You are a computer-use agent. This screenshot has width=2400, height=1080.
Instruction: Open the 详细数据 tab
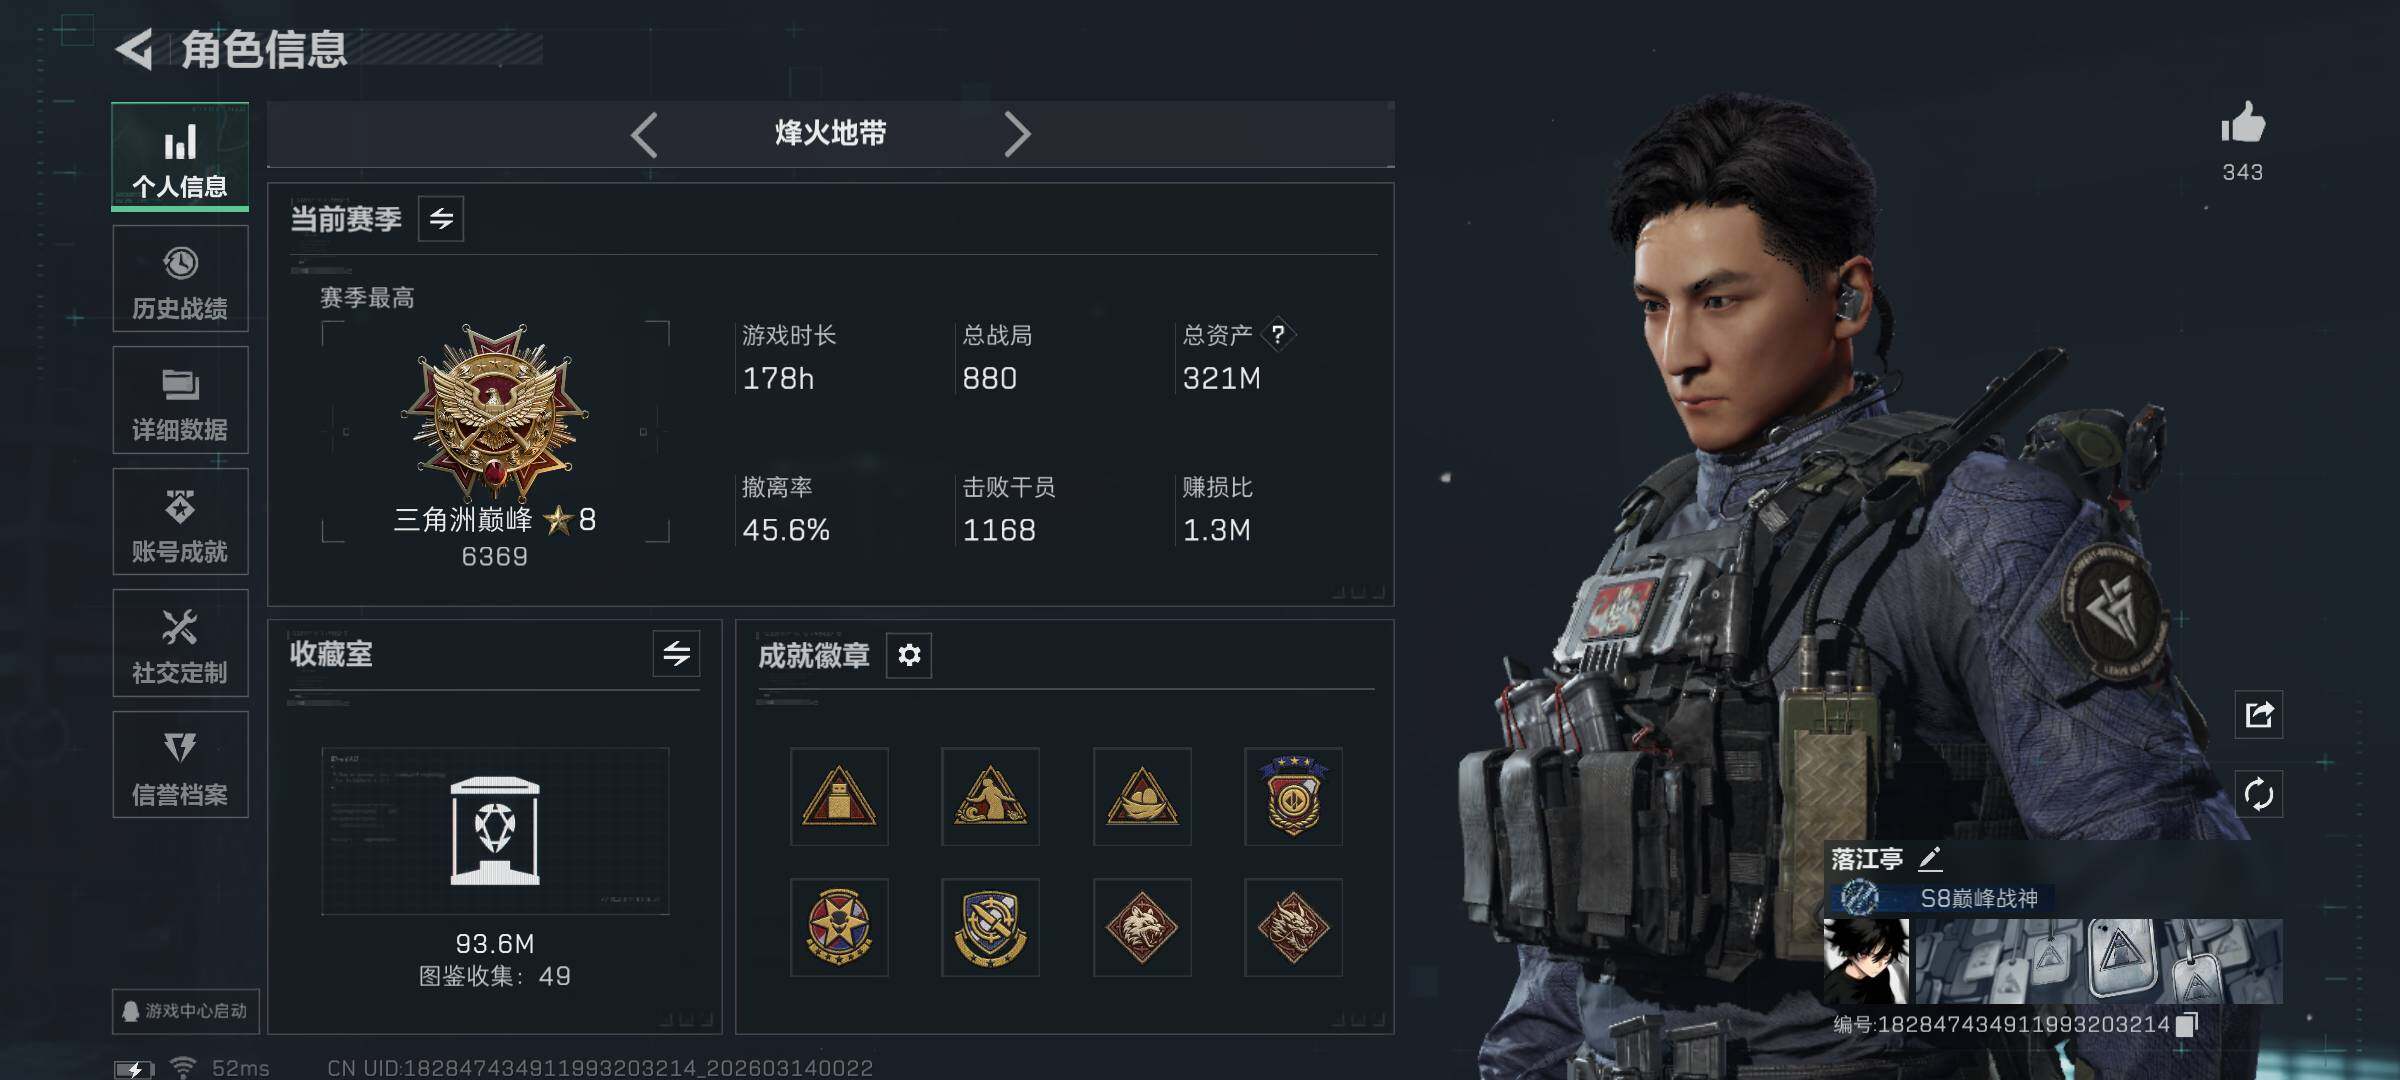[180, 400]
